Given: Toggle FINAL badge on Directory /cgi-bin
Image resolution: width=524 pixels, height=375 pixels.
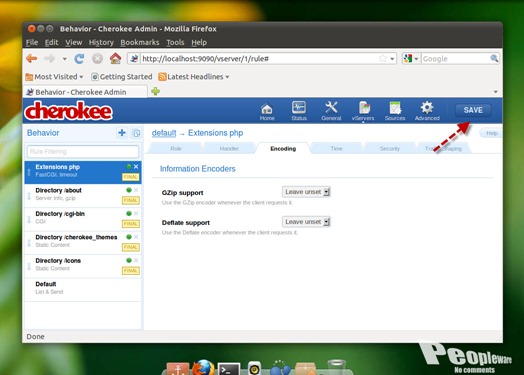Looking at the screenshot, I should [131, 224].
